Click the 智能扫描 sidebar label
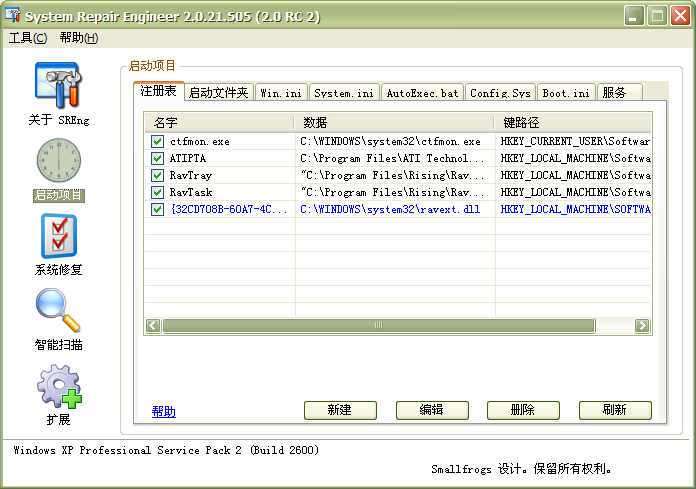 pyautogui.click(x=59, y=345)
